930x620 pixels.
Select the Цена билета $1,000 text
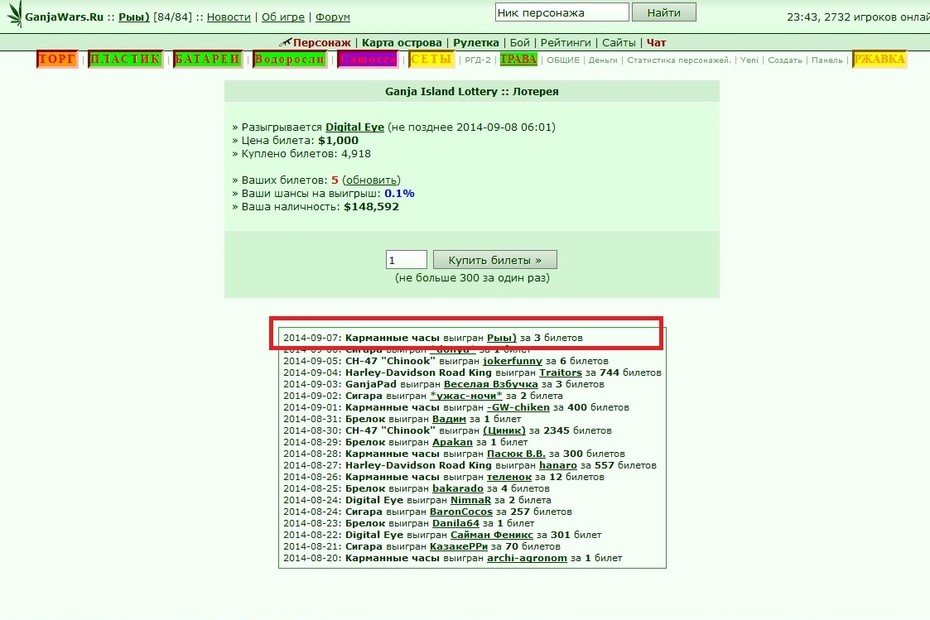300,141
